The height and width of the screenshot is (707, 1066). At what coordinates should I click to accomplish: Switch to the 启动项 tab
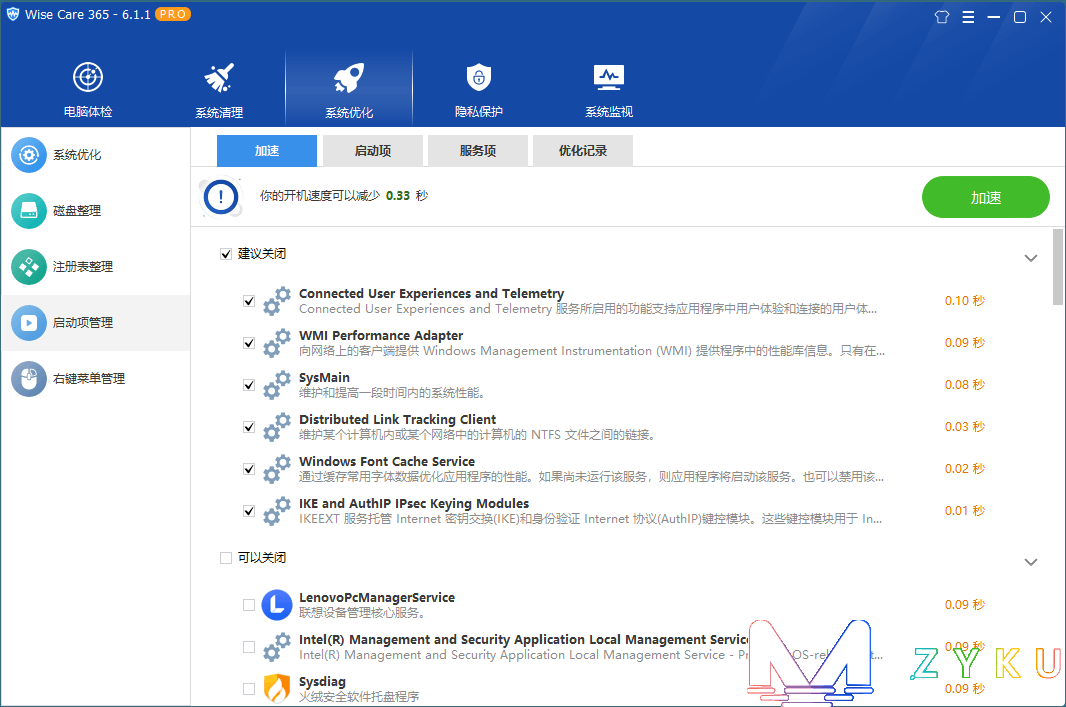tap(373, 150)
